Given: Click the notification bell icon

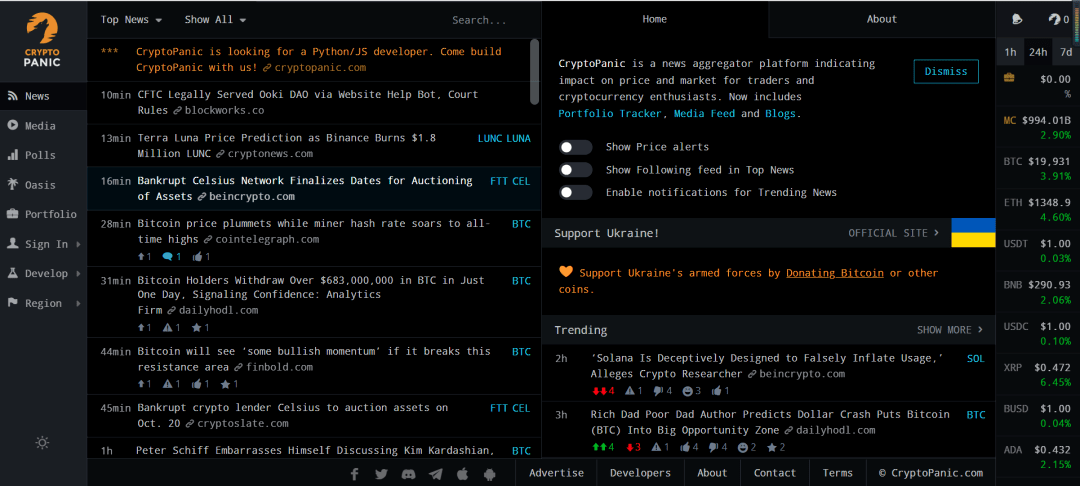Looking at the screenshot, I should coord(1017,19).
